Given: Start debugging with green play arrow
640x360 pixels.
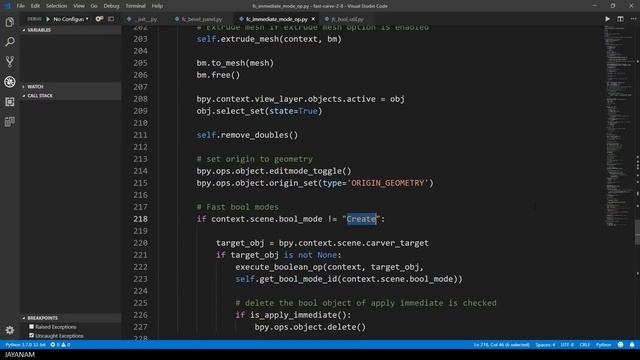Looking at the screenshot, I should tap(48, 19).
